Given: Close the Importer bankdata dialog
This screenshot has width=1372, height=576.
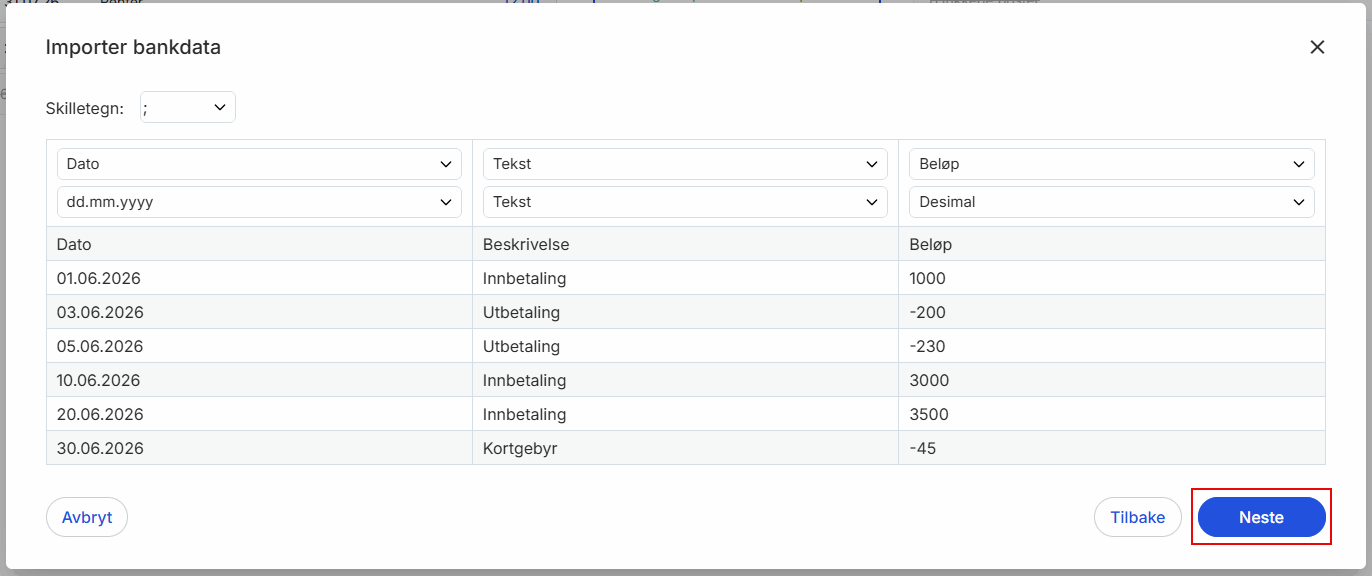Looking at the screenshot, I should coord(1317,47).
